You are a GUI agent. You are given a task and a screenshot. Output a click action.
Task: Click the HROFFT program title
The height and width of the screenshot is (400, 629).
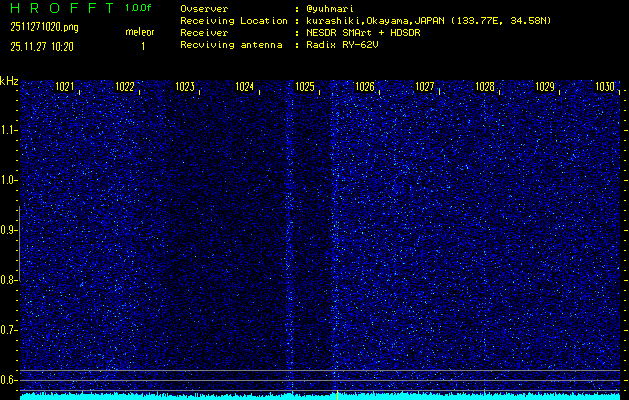62,8
